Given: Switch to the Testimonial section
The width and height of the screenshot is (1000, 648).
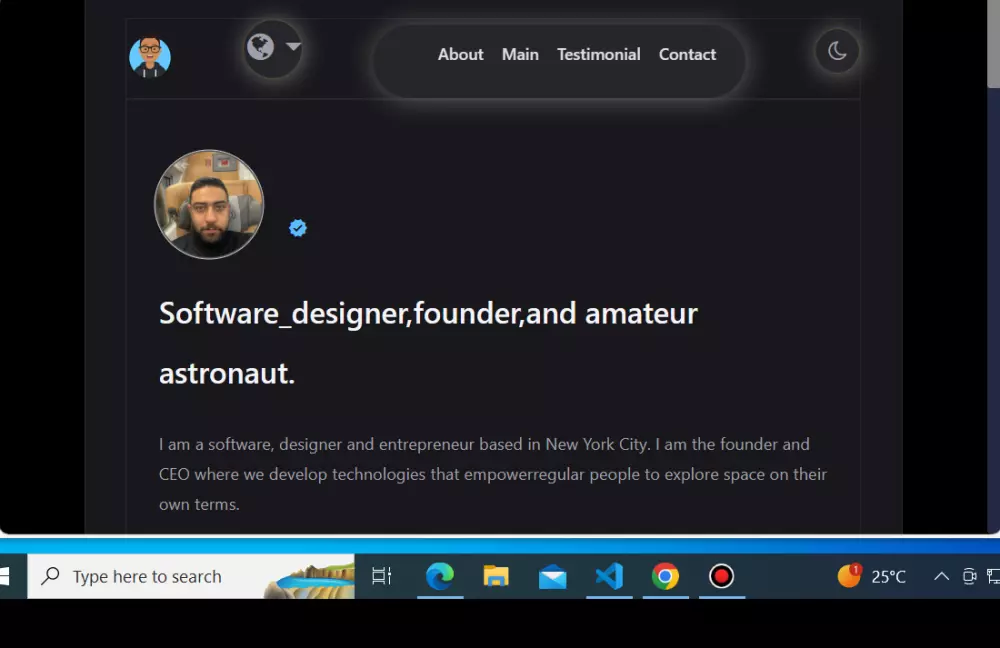Looking at the screenshot, I should click(x=598, y=54).
